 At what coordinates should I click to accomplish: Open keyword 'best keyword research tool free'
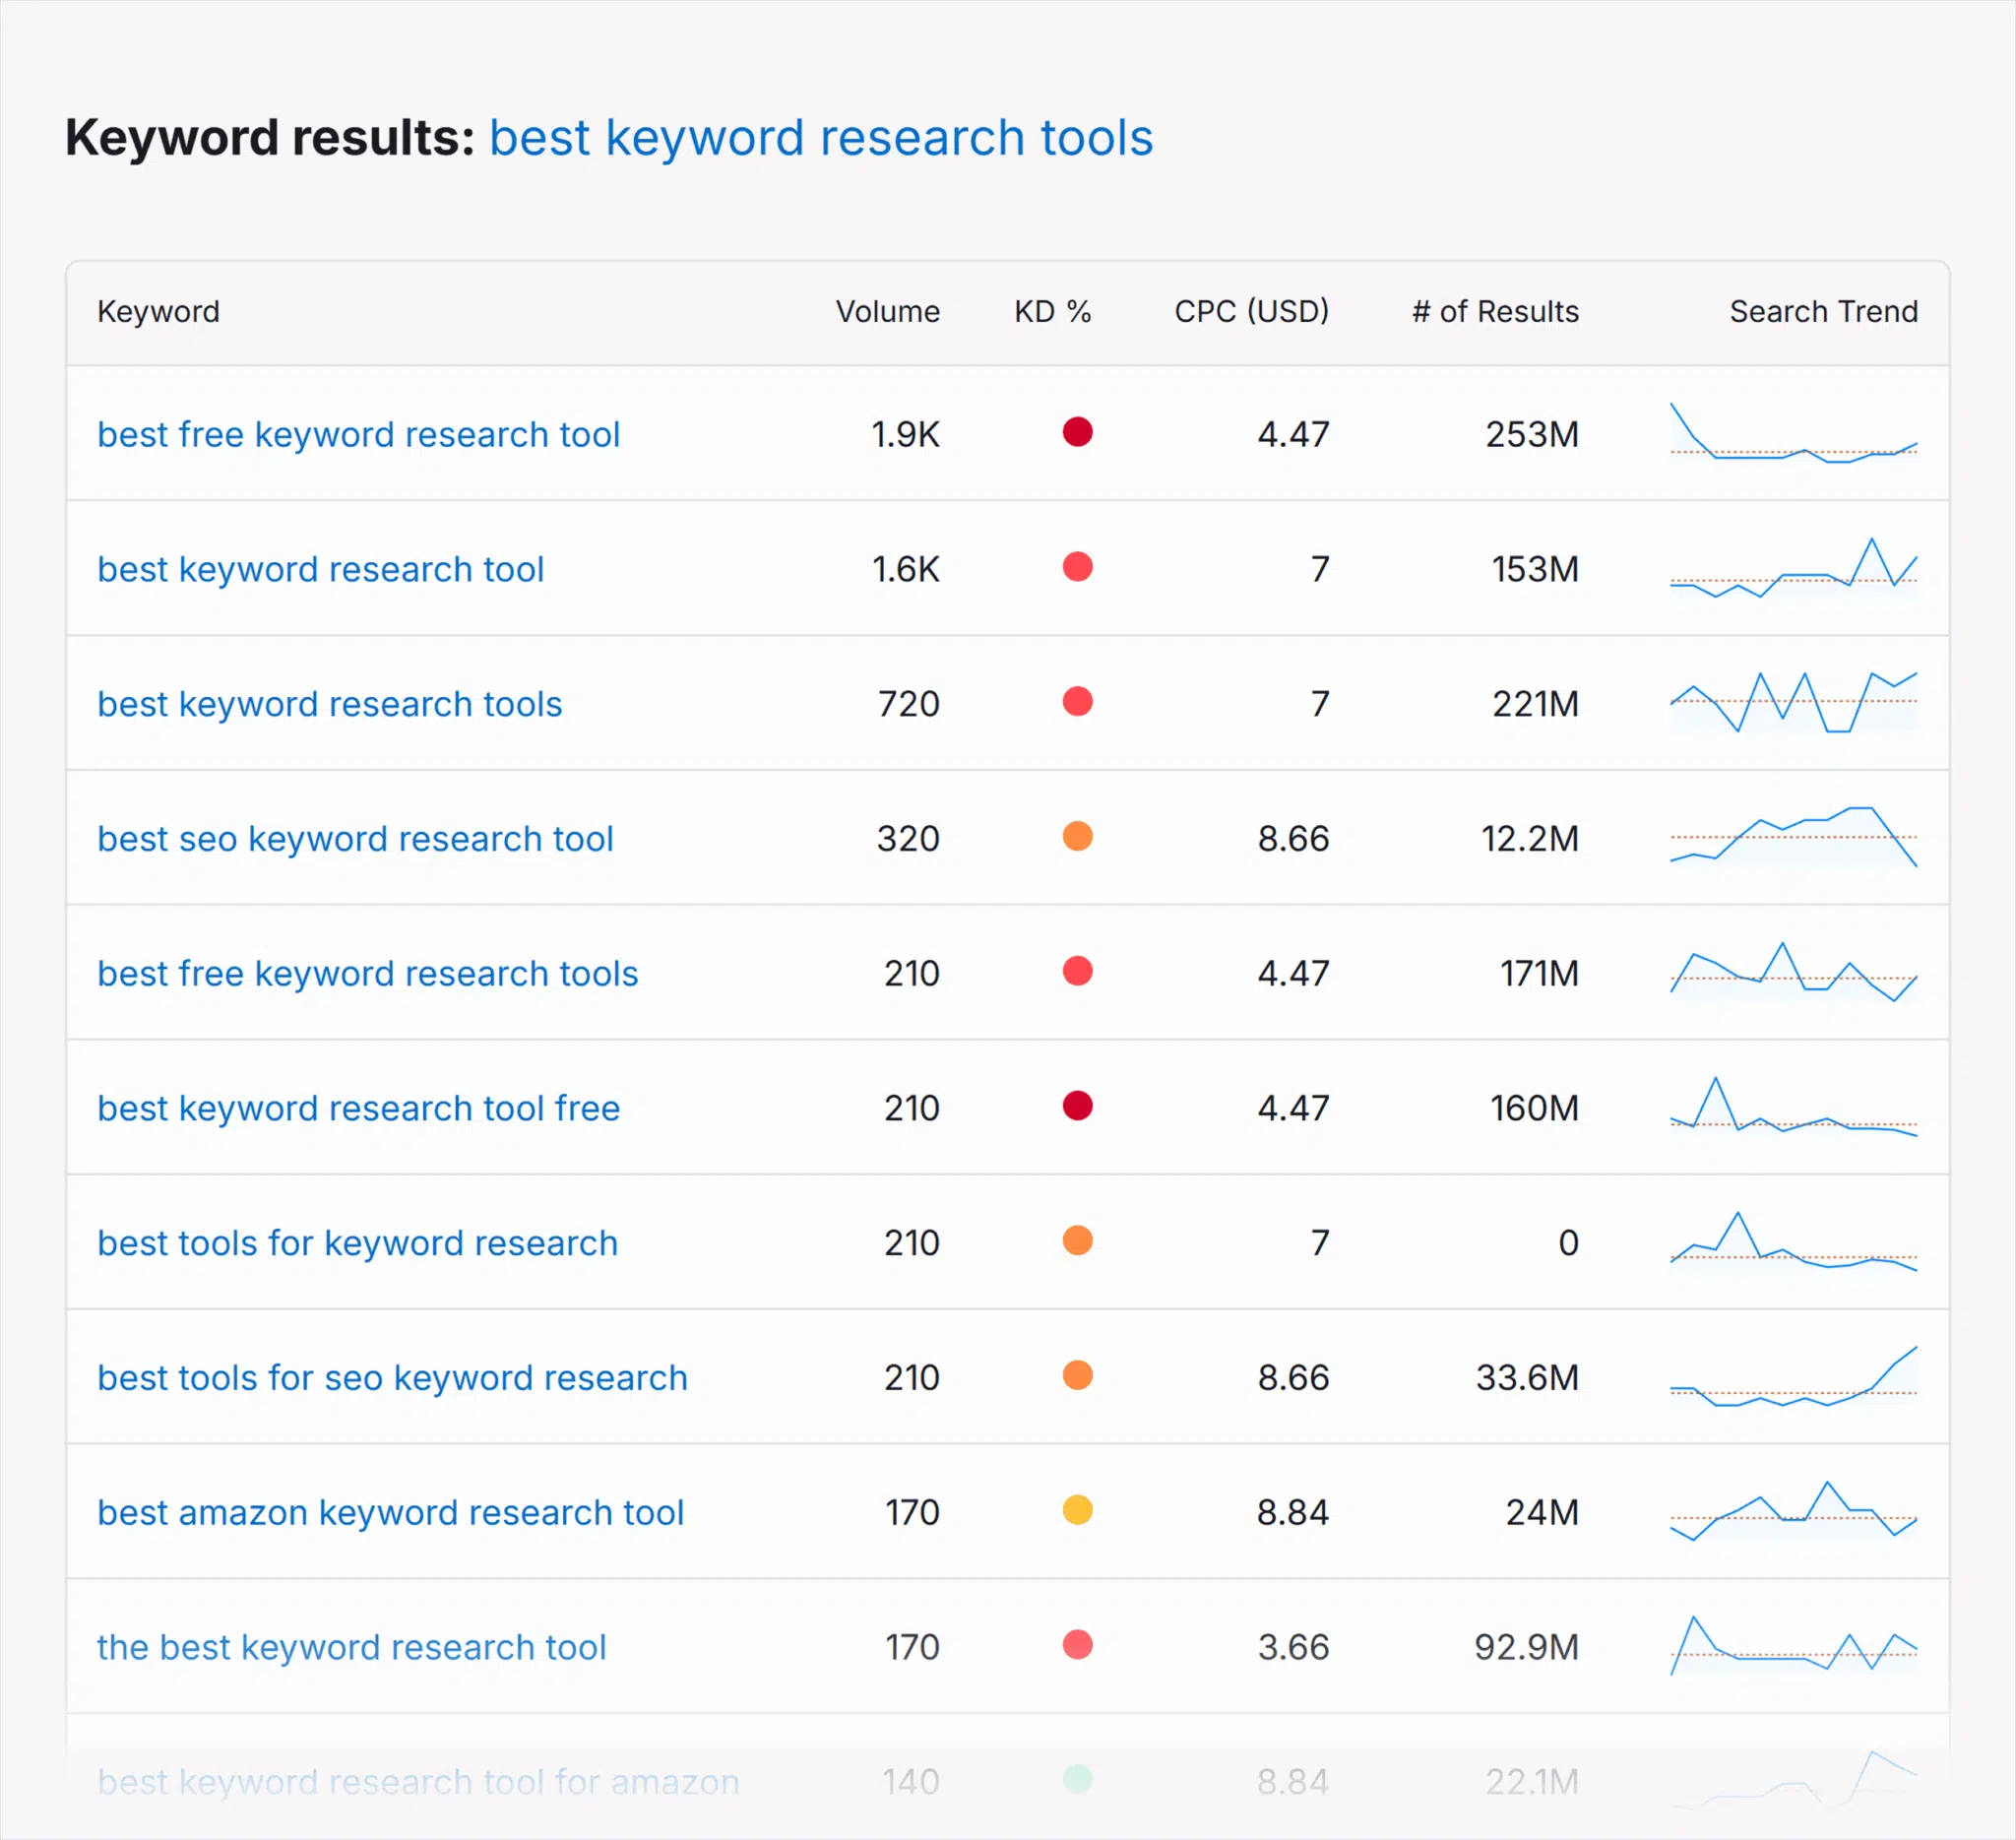click(x=358, y=1108)
